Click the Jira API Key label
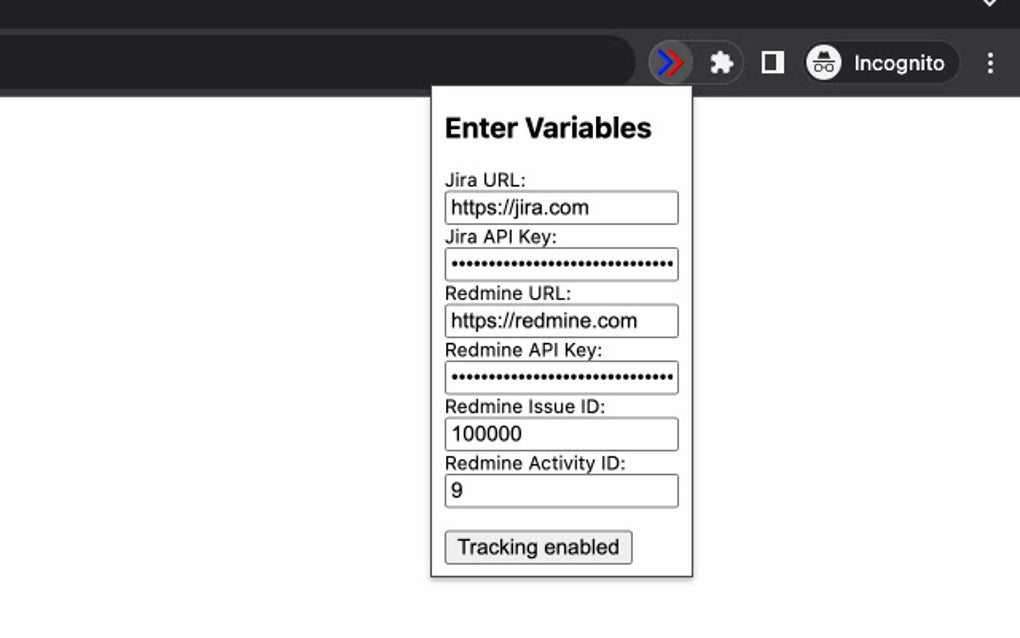Viewport: 1020px width, 638px height. (x=500, y=237)
